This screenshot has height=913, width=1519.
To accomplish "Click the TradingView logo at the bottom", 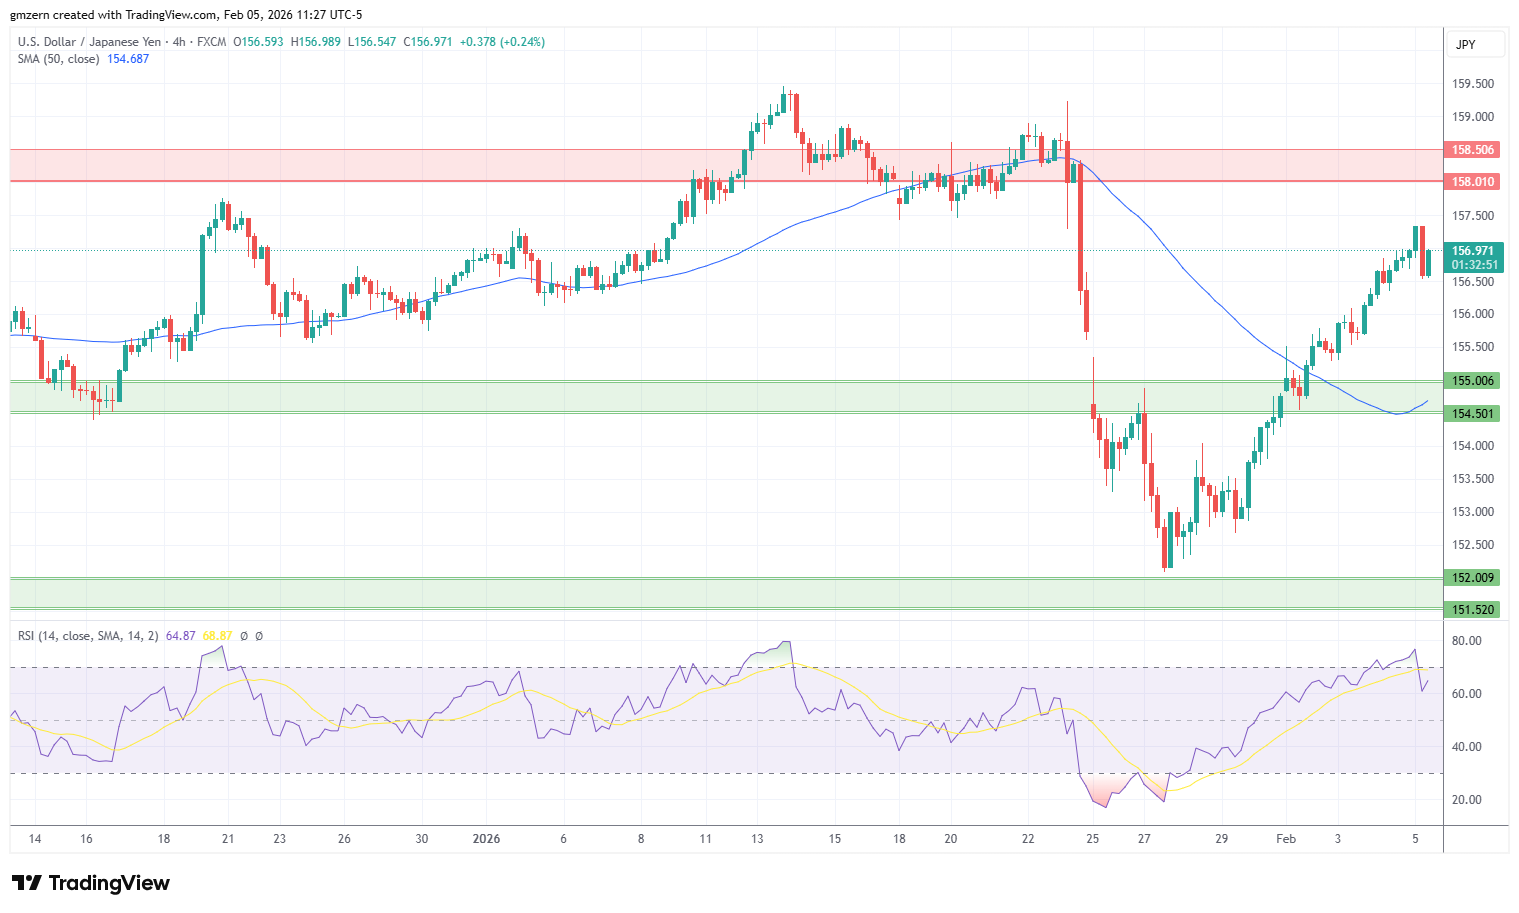I will (91, 883).
